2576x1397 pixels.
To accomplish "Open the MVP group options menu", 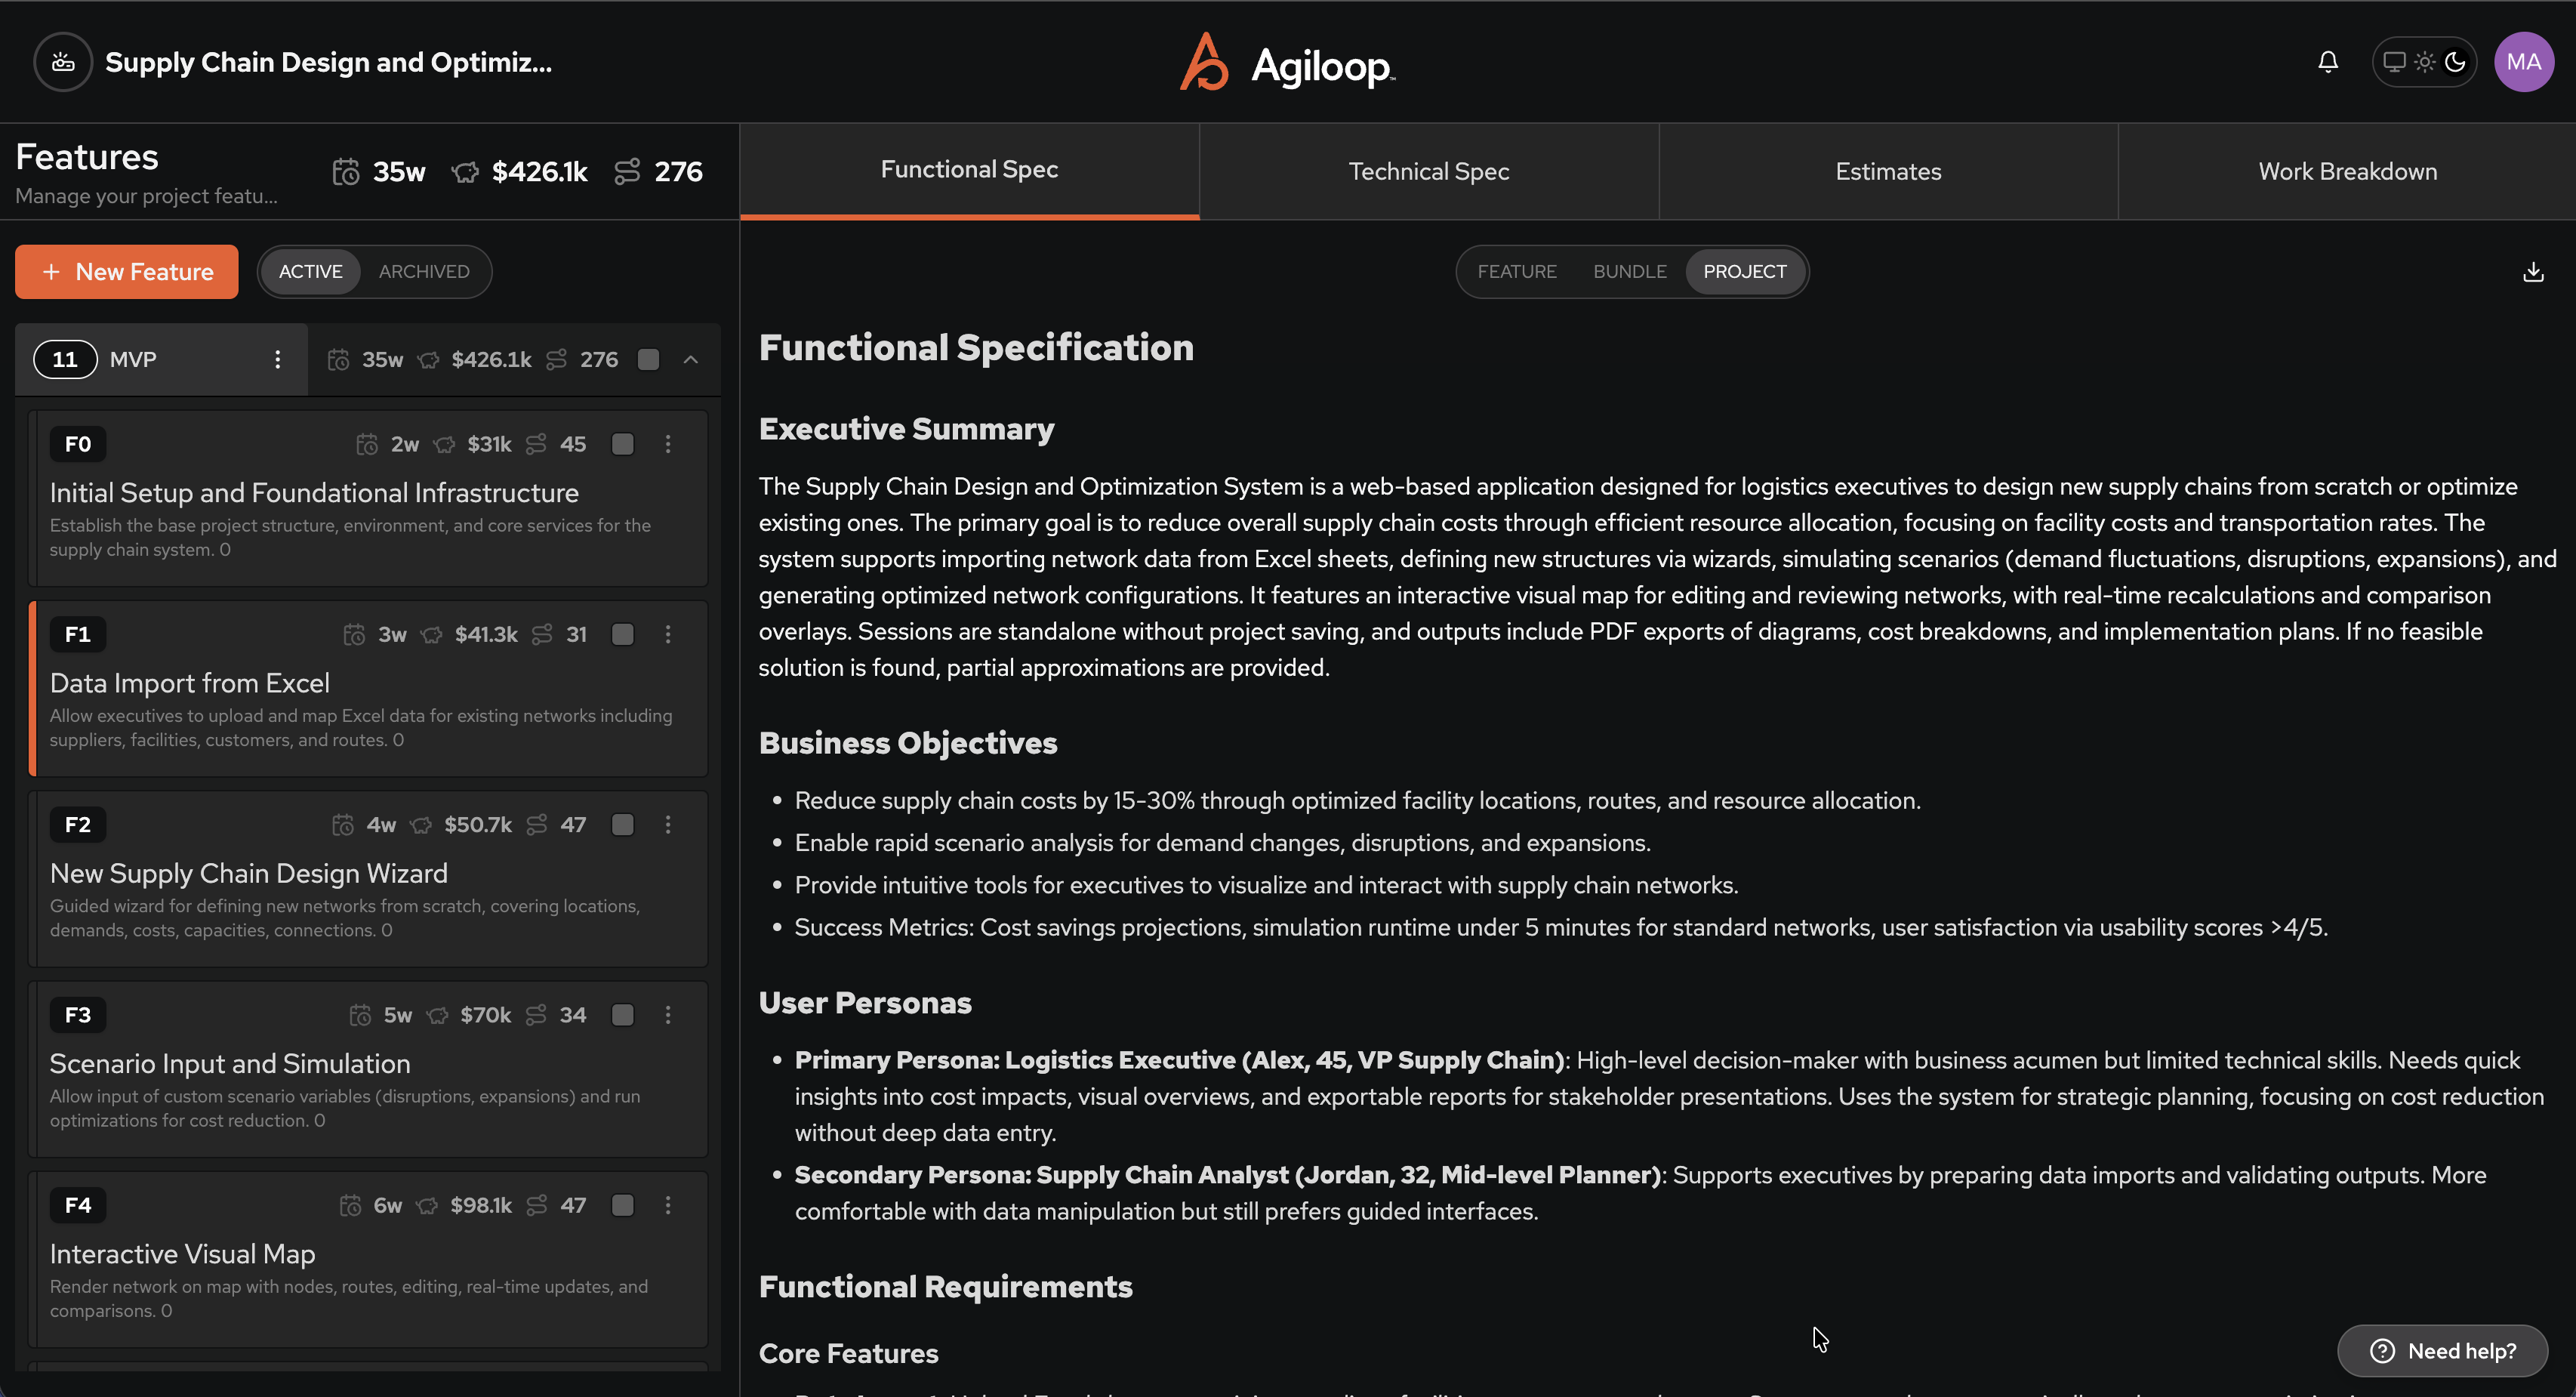I will click(x=278, y=359).
